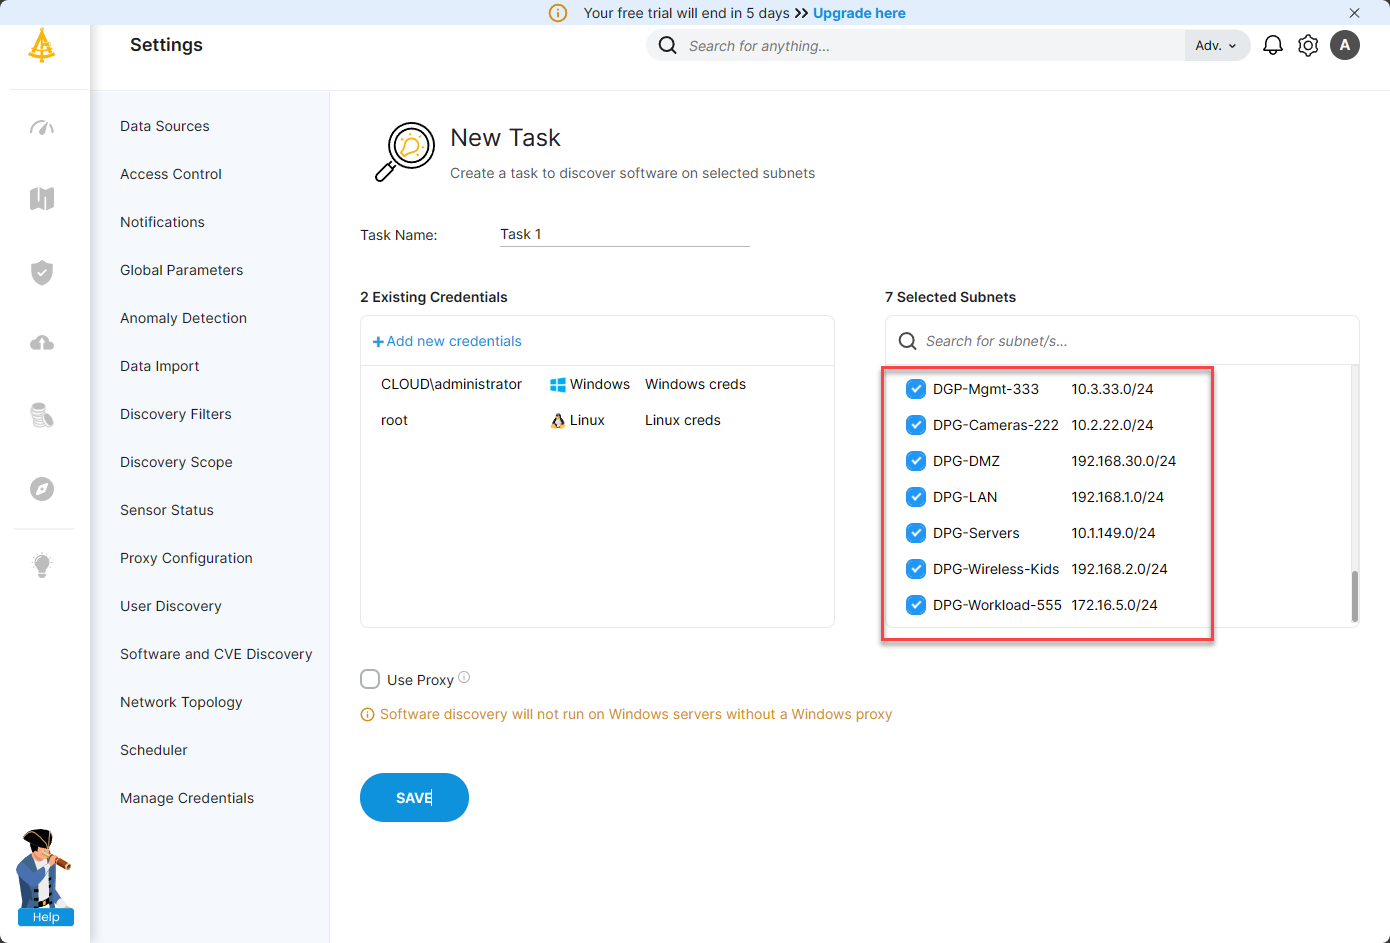Select the CLOUD\administrator credential row
Viewport: 1390px width, 943px height.
coord(597,385)
